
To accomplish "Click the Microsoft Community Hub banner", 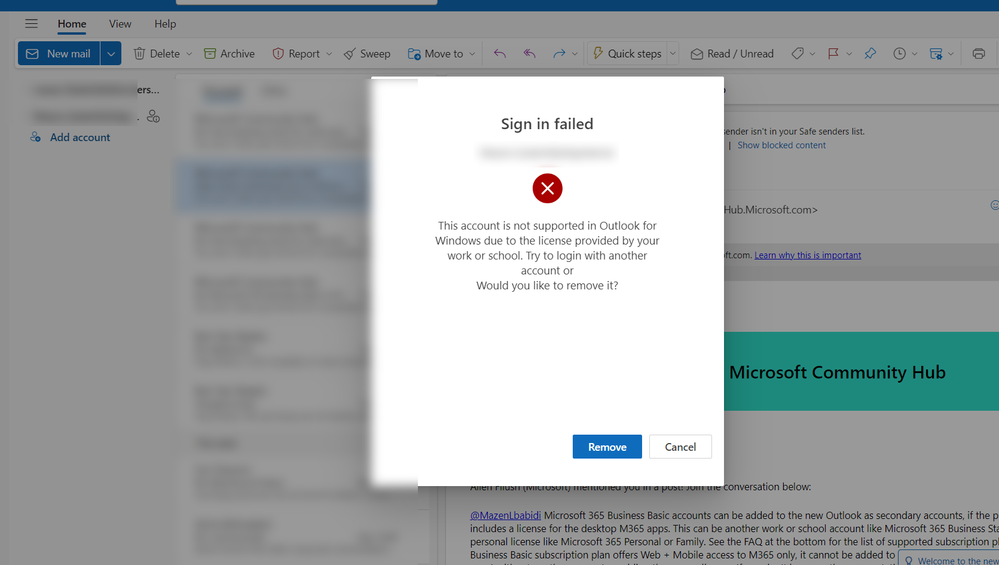I will point(861,372).
